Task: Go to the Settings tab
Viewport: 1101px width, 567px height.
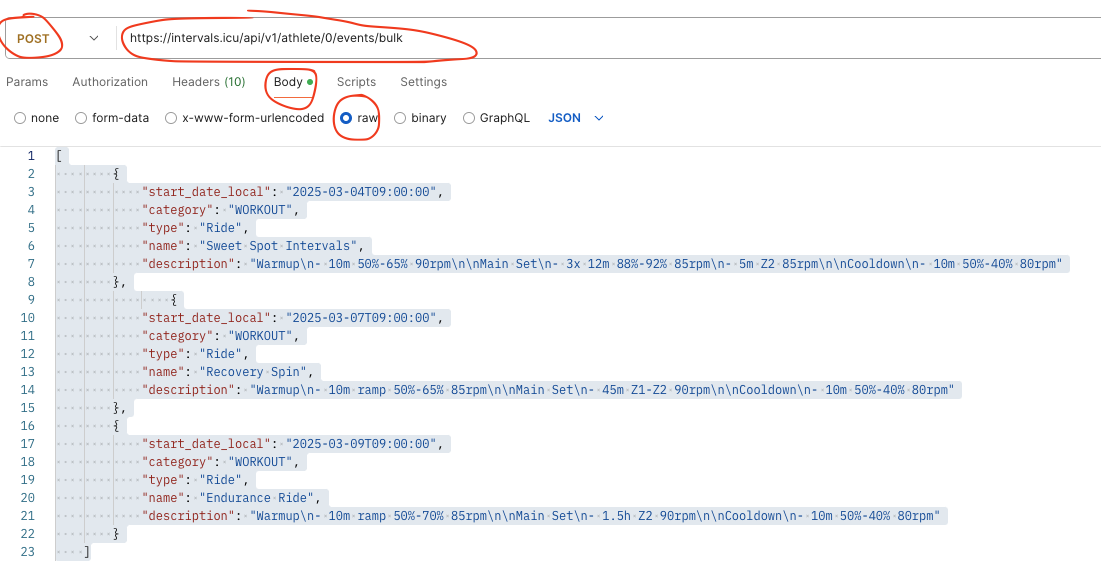Action: [423, 82]
